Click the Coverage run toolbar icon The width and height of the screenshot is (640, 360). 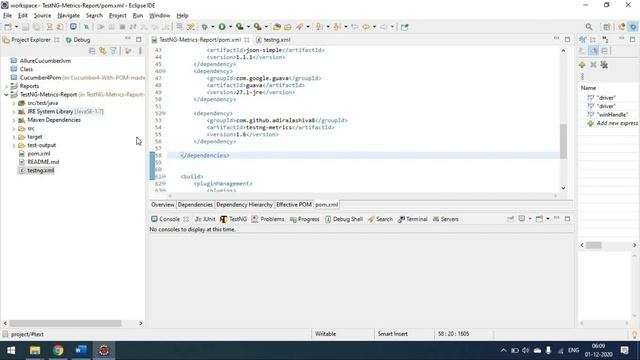click(240, 27)
